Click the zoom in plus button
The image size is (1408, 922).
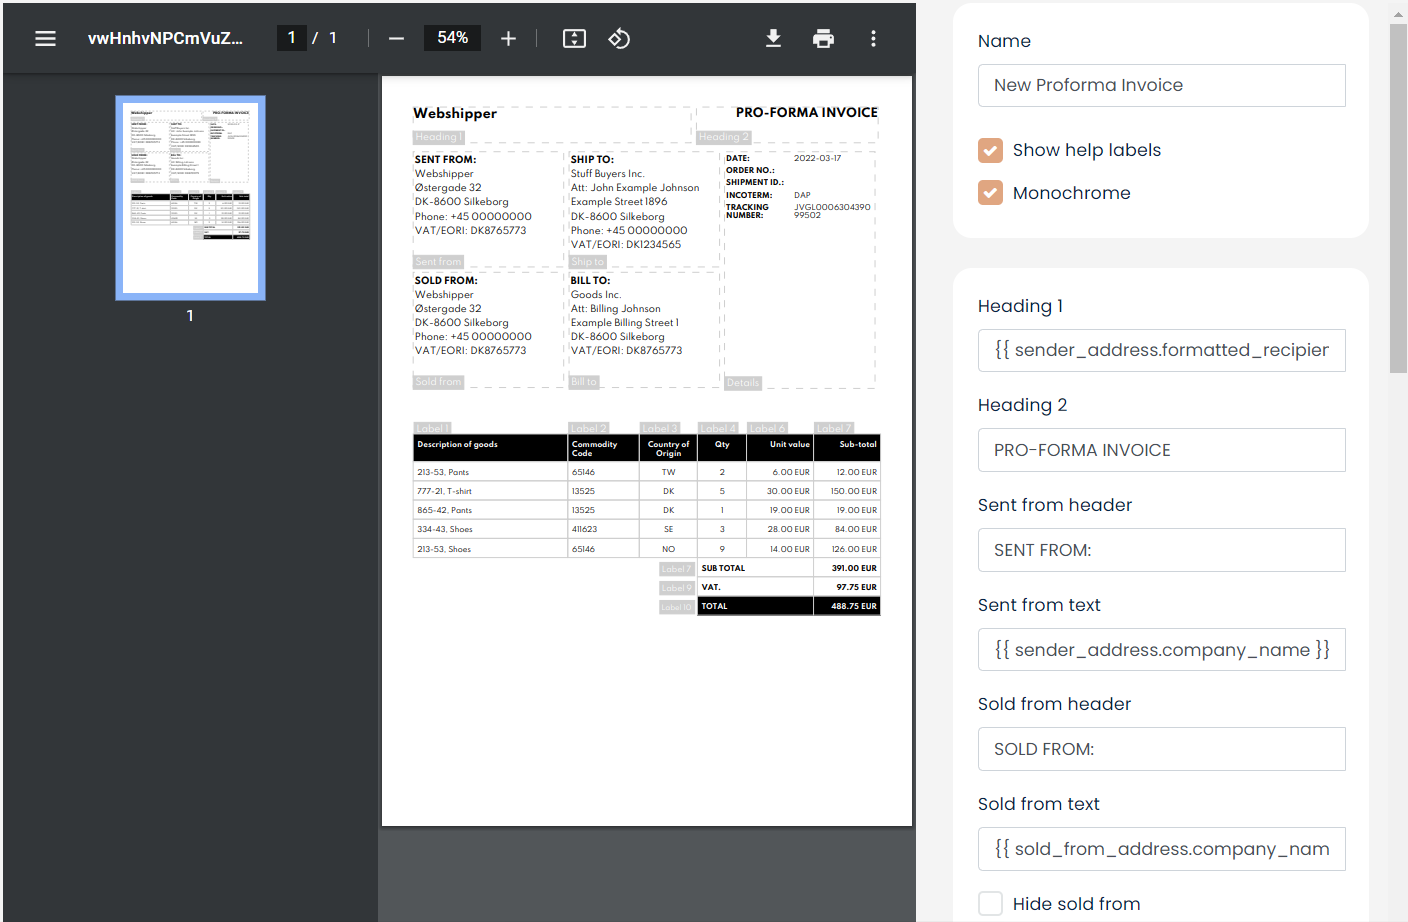pyautogui.click(x=508, y=38)
